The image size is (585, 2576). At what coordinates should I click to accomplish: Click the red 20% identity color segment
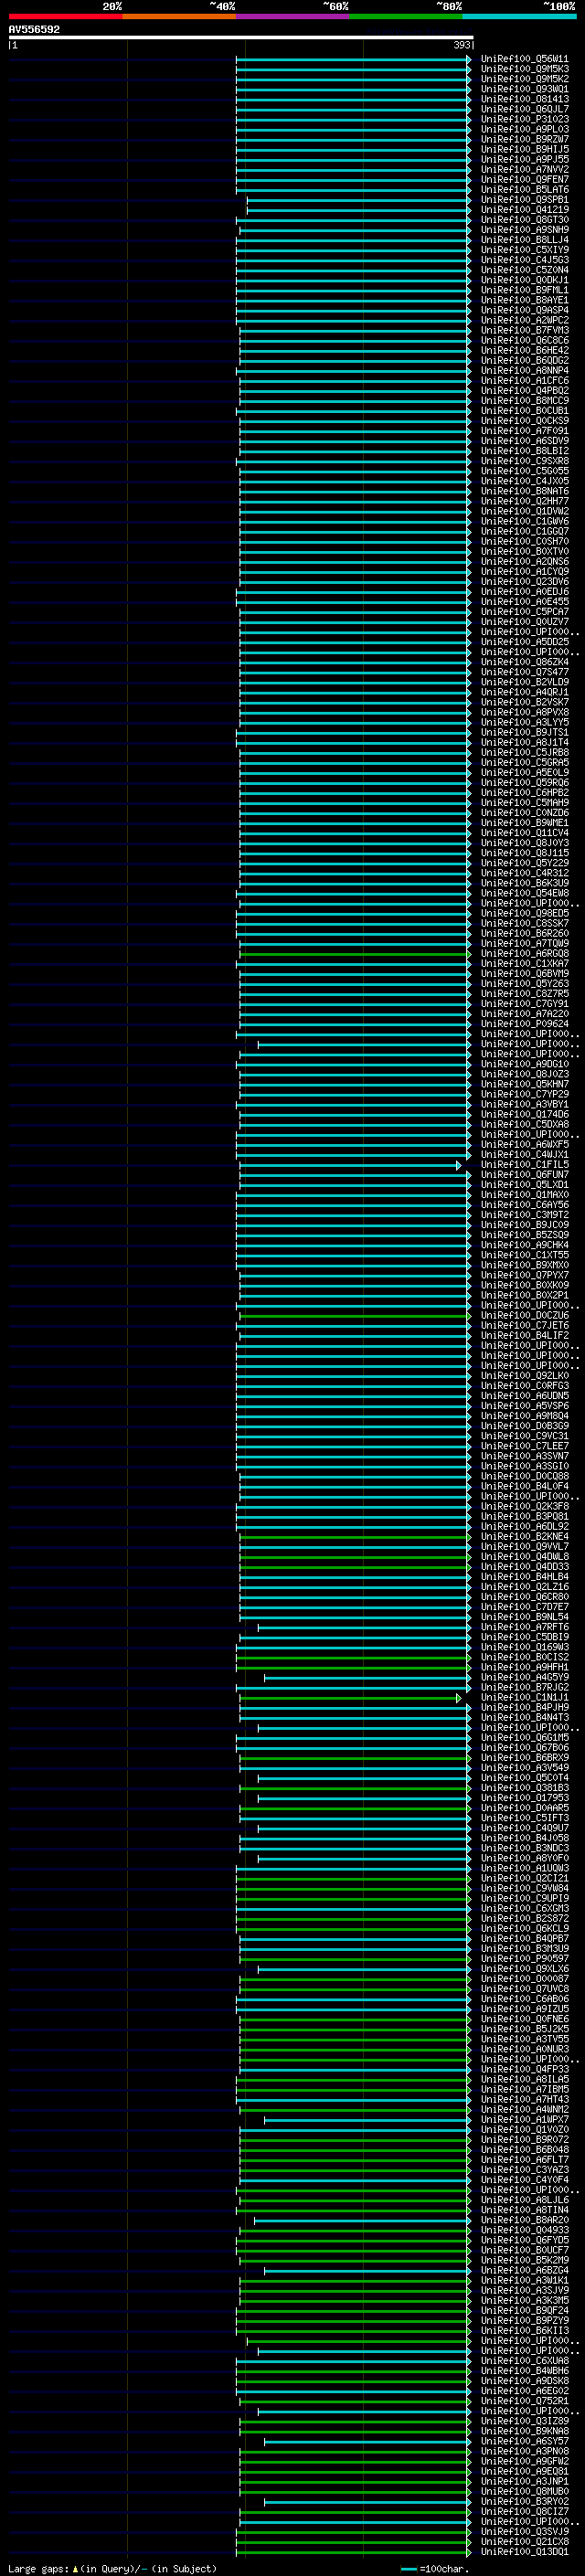pos(65,16)
